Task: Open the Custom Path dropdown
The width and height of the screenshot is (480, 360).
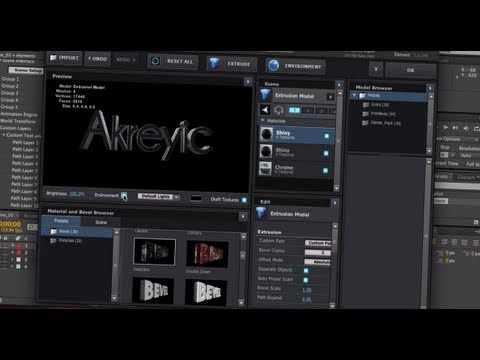Action: pos(318,243)
